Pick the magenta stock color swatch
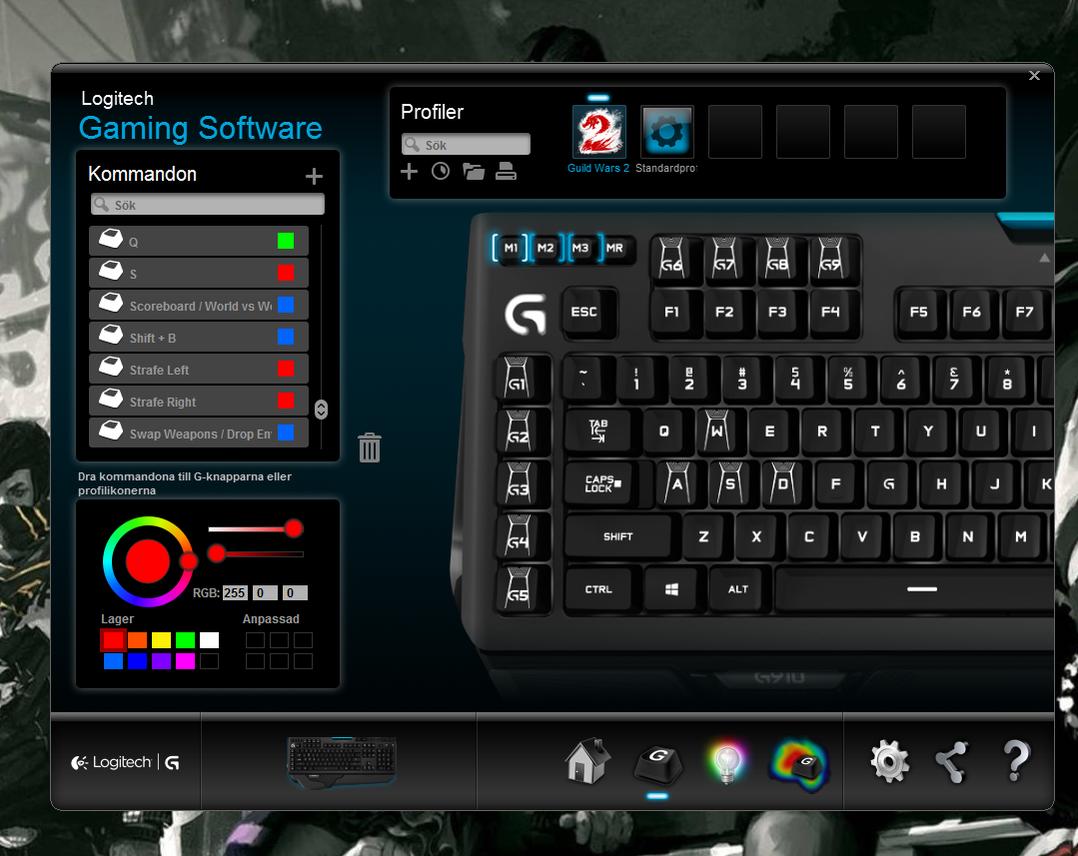Image resolution: width=1078 pixels, height=856 pixels. click(x=186, y=661)
